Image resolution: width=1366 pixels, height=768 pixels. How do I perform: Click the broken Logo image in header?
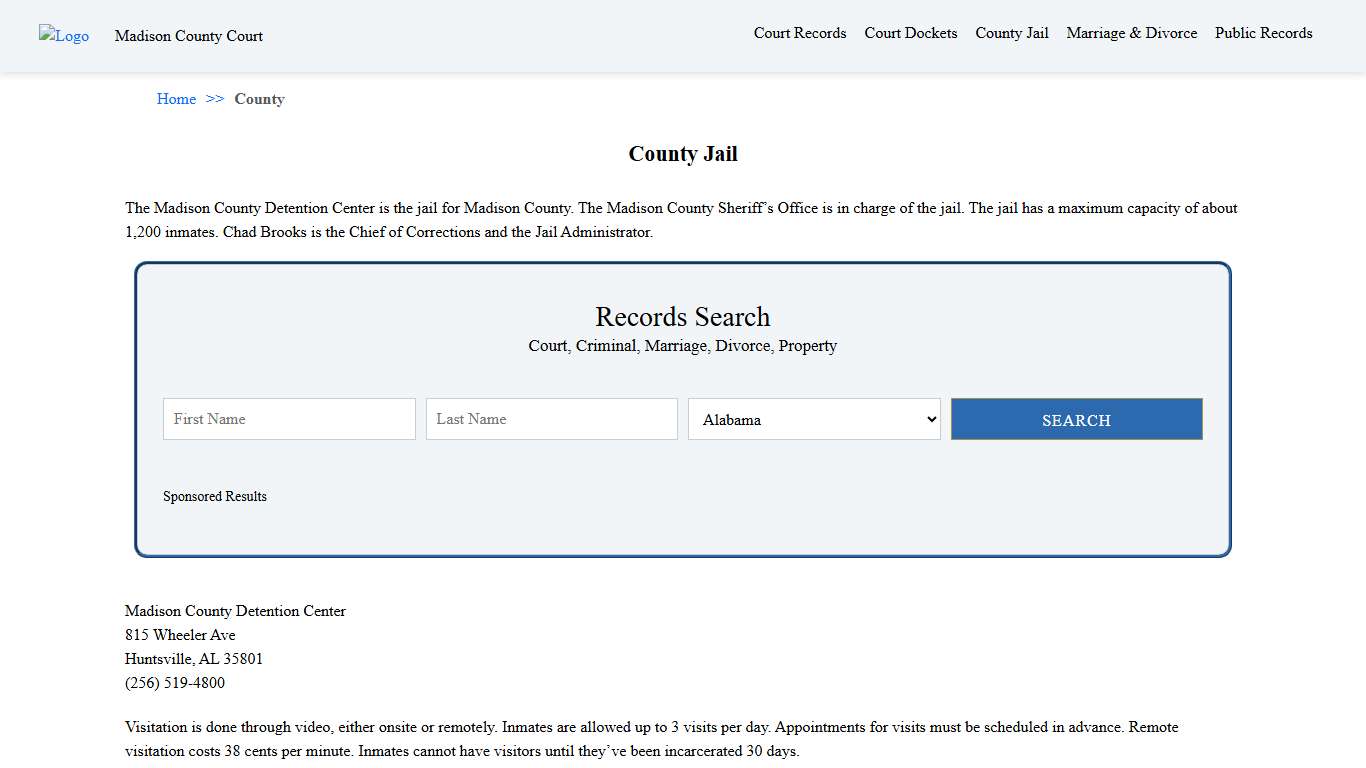click(64, 36)
